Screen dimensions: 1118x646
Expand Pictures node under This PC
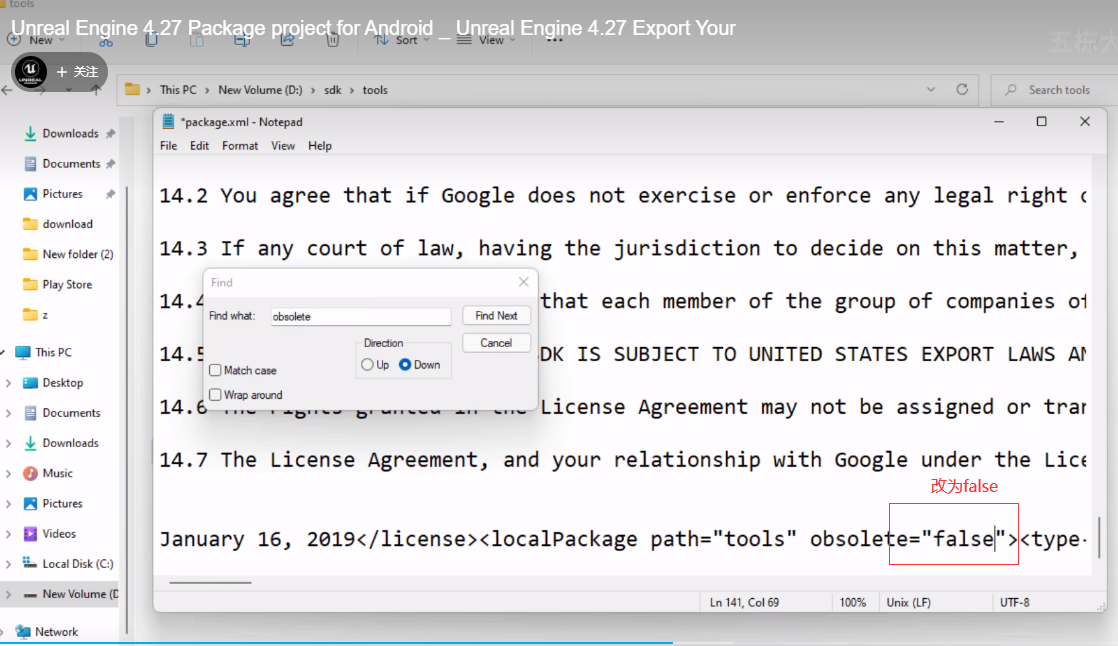point(8,503)
